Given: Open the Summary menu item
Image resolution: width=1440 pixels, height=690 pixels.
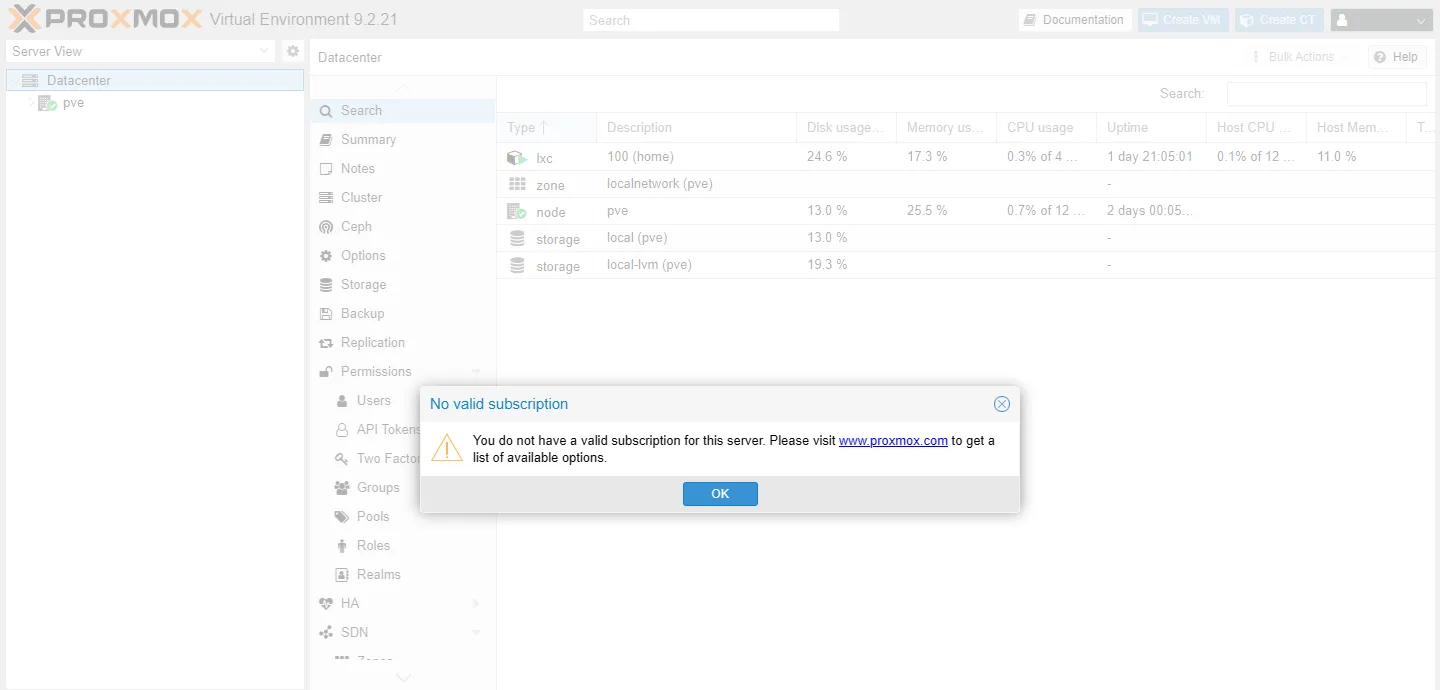Looking at the screenshot, I should (x=402, y=140).
